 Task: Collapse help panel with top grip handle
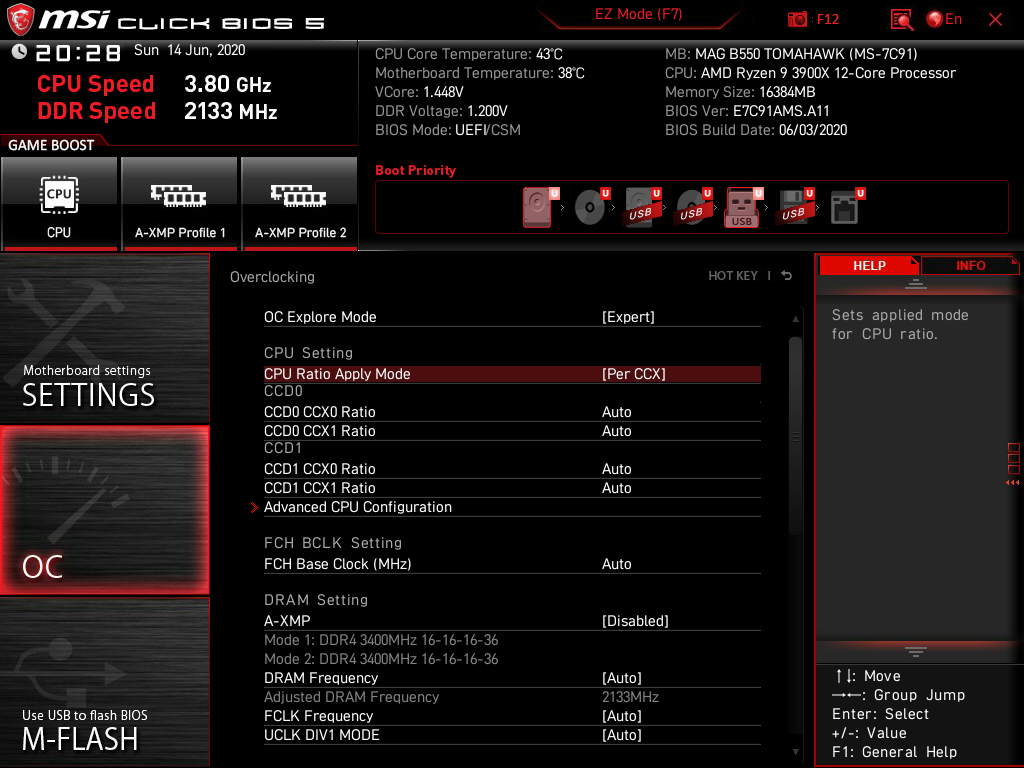[916, 283]
